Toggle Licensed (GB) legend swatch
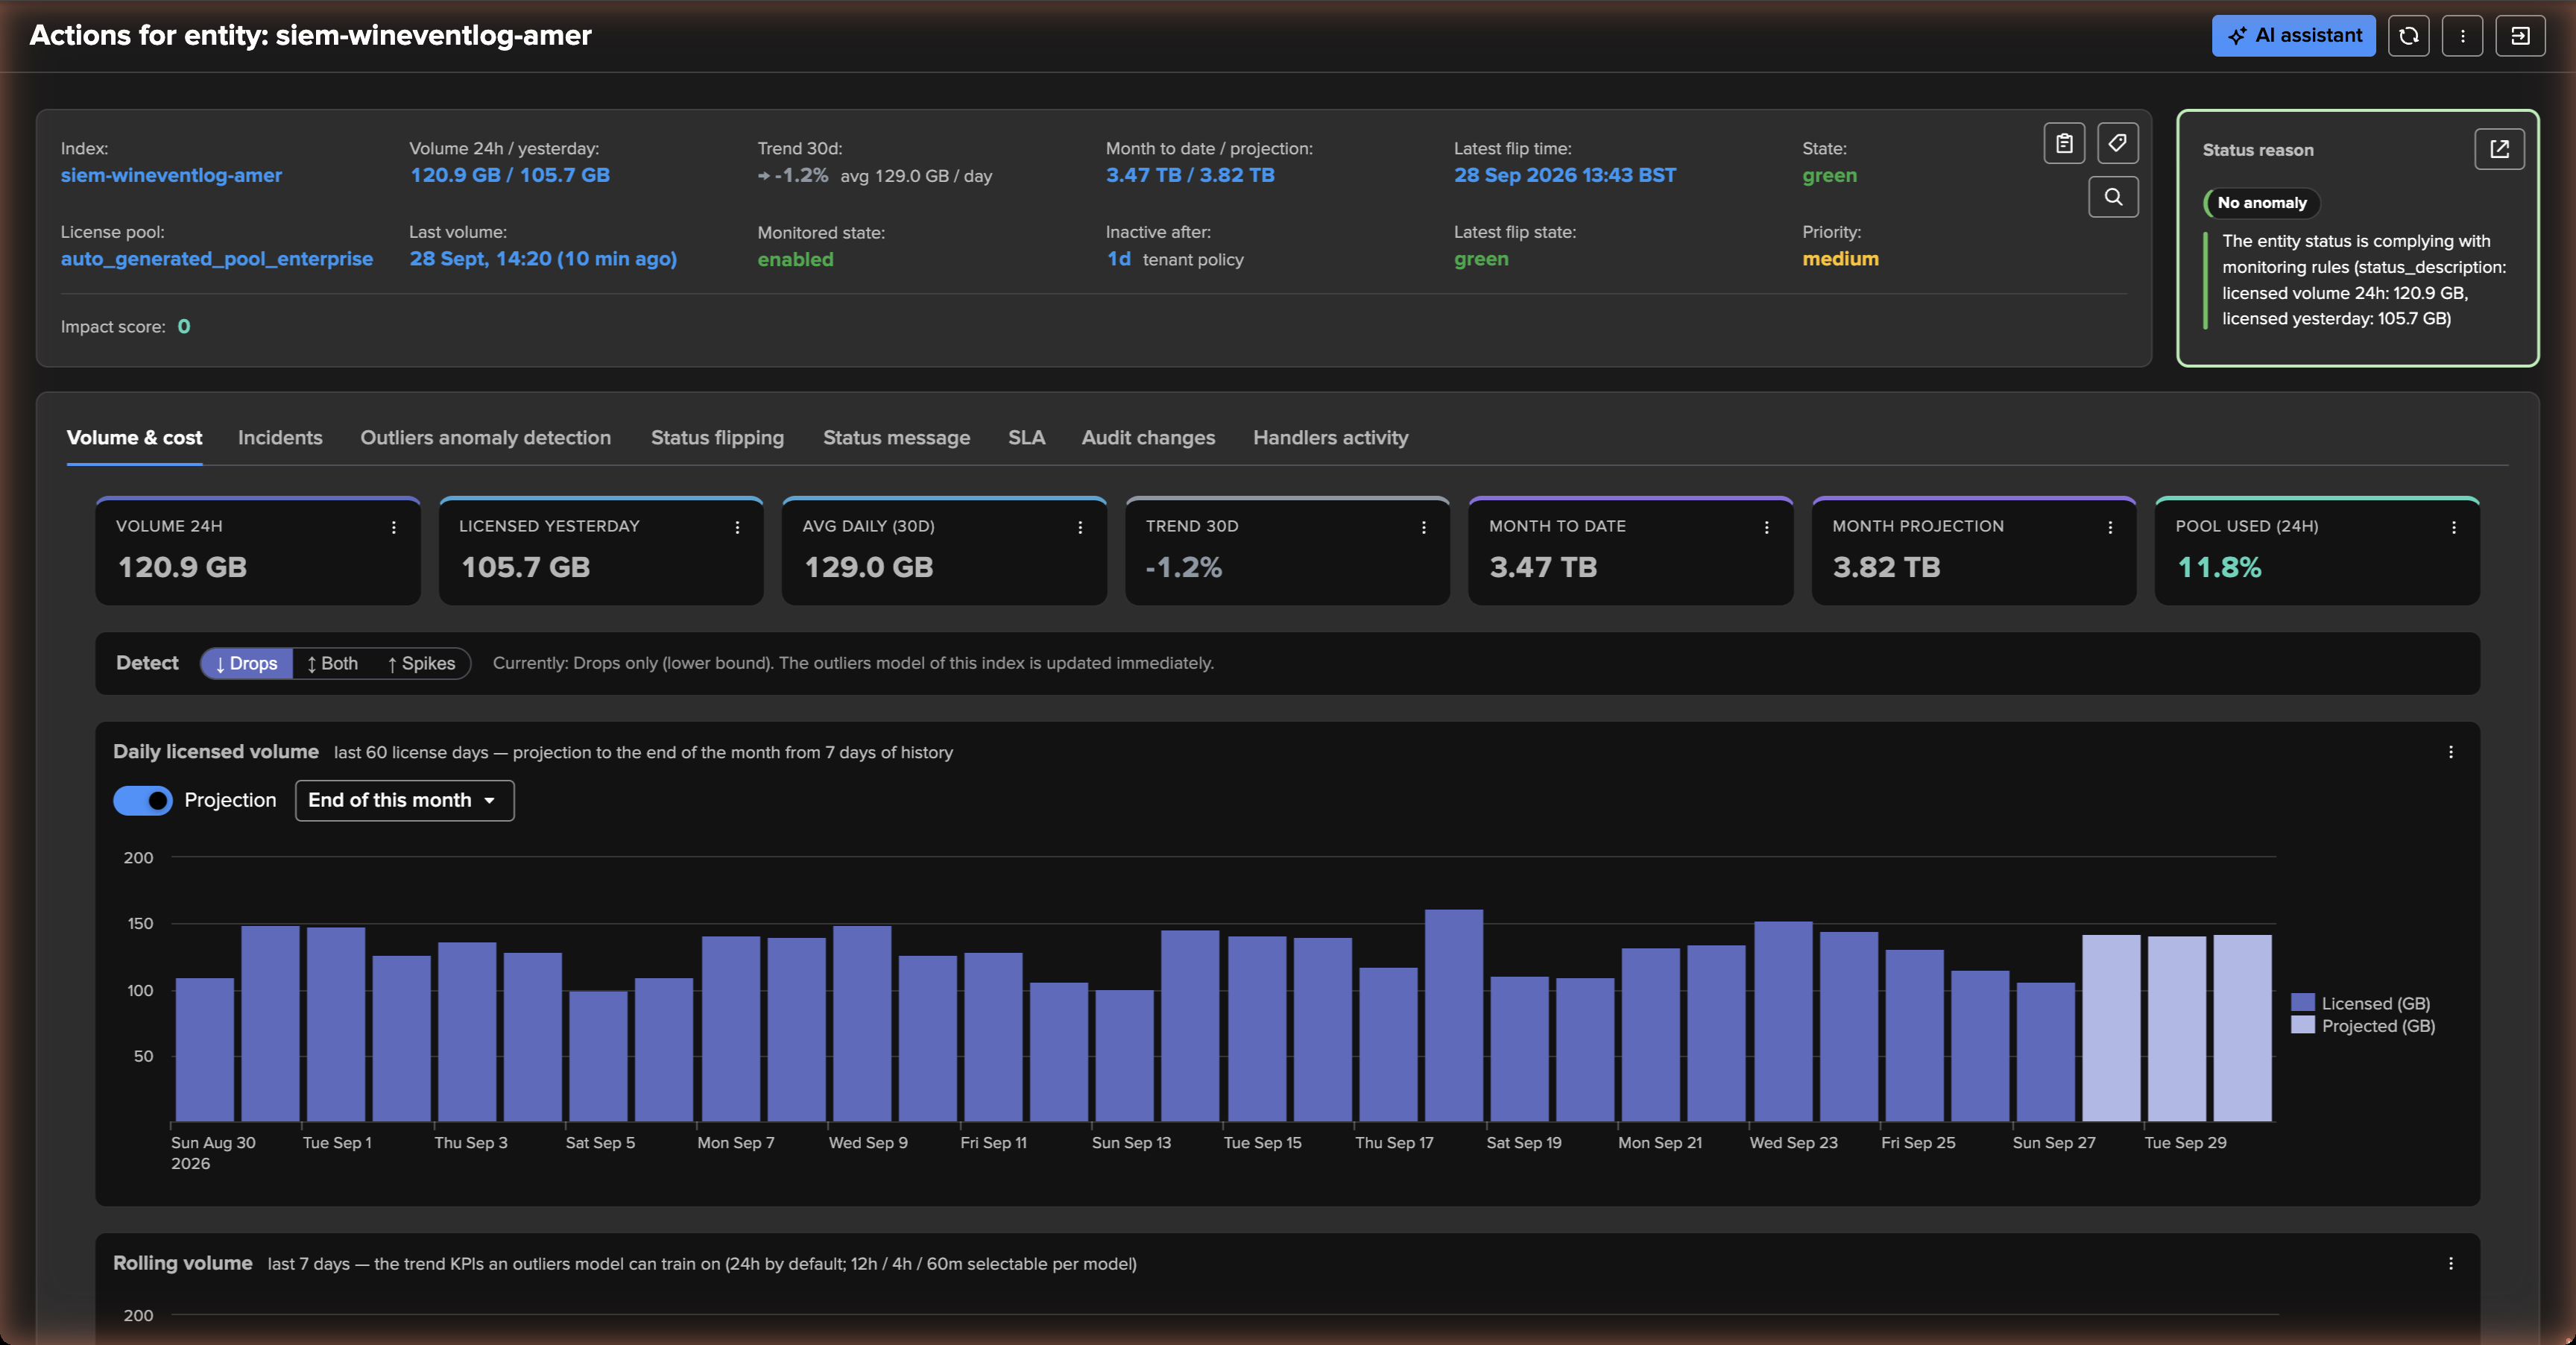The width and height of the screenshot is (2576, 1345). click(x=2302, y=1002)
